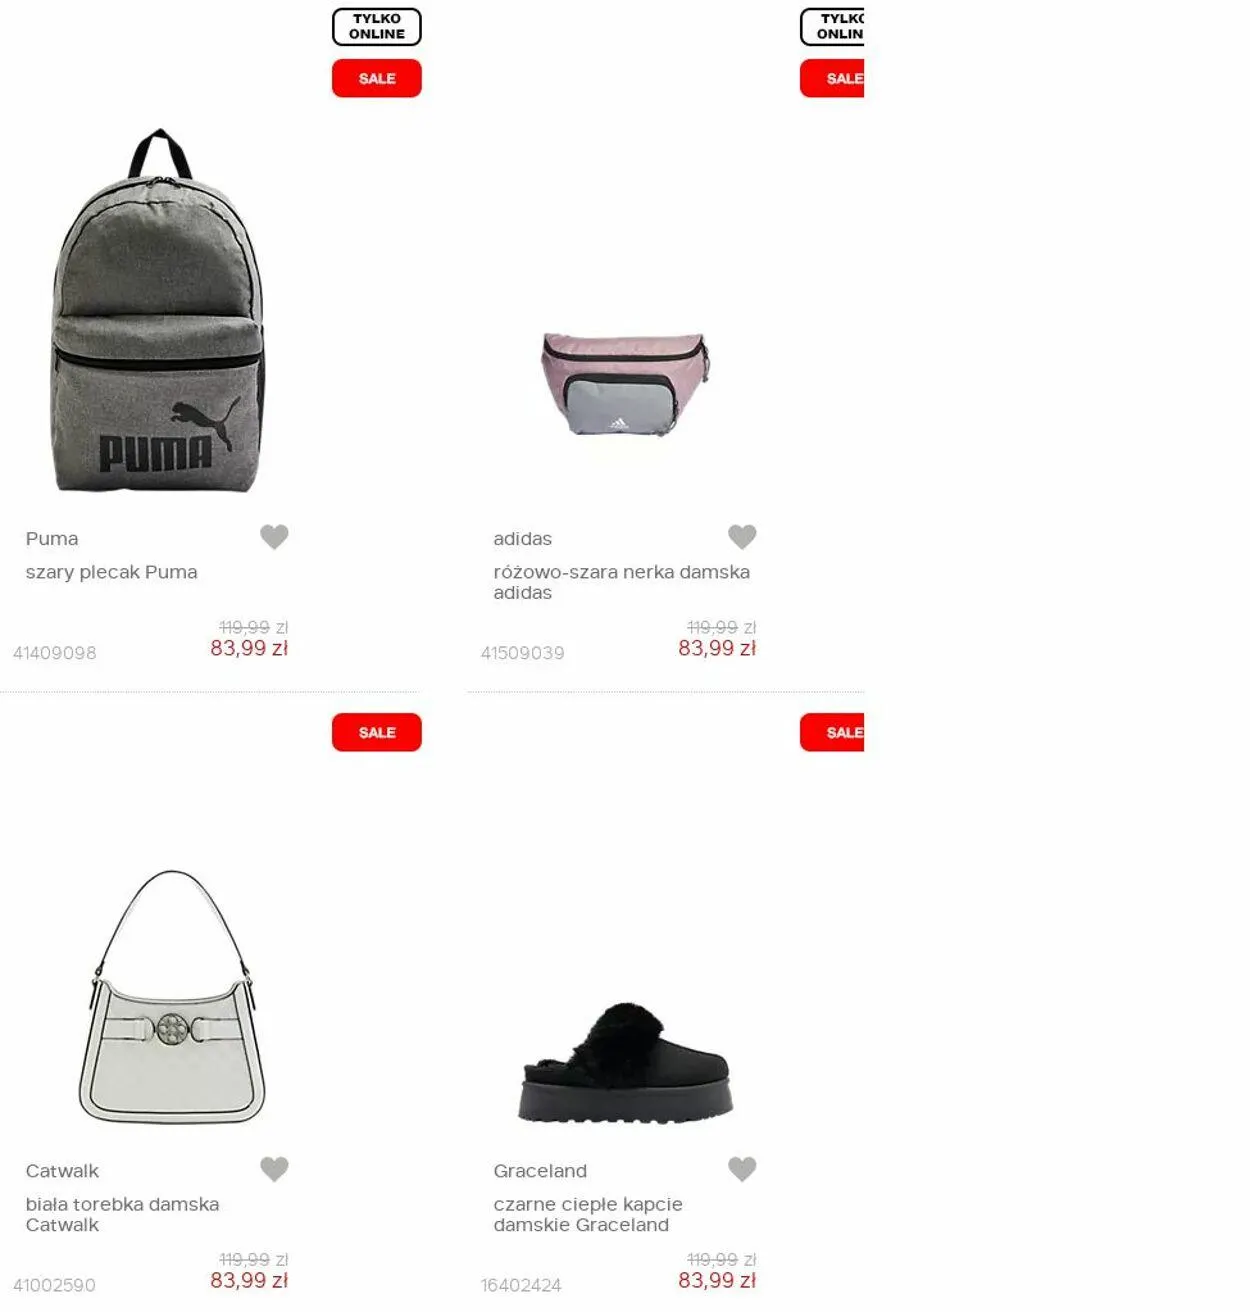This screenshot has width=1250, height=1312.
Task: Open 'szary plecak Puma' product link
Action: tap(111, 572)
